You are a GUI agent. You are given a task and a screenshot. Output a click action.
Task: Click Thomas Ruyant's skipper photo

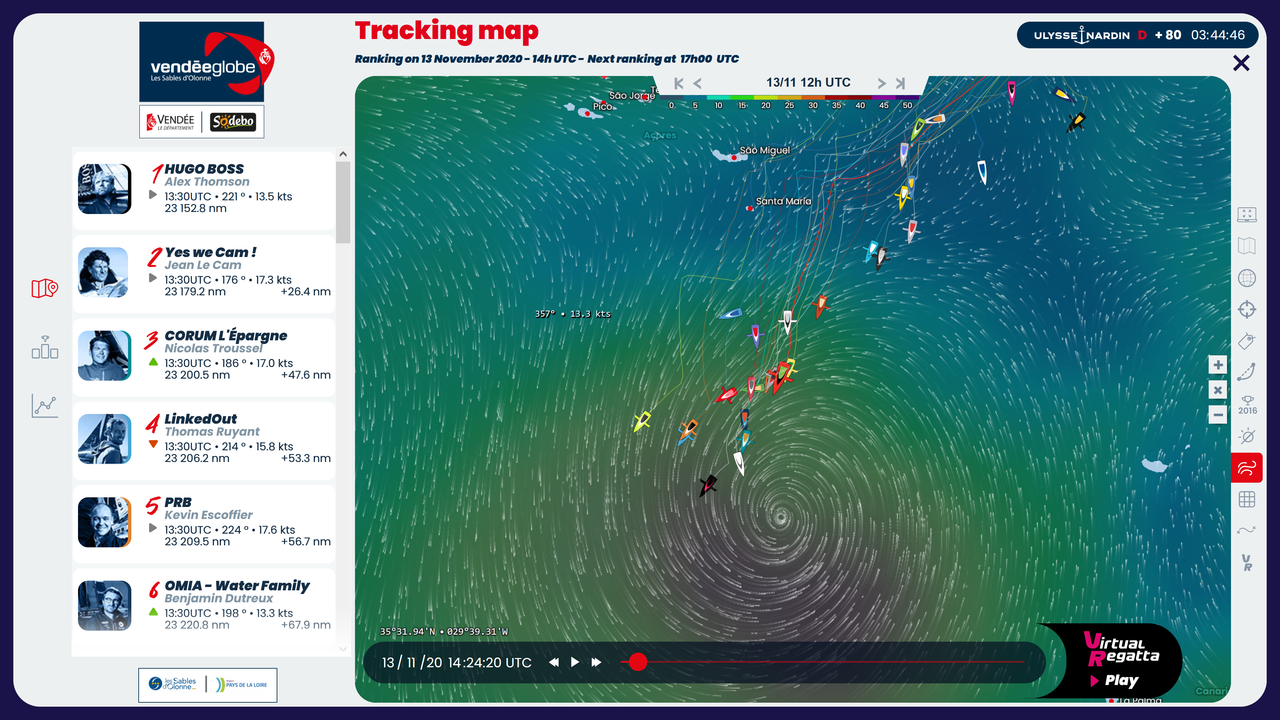105,439
